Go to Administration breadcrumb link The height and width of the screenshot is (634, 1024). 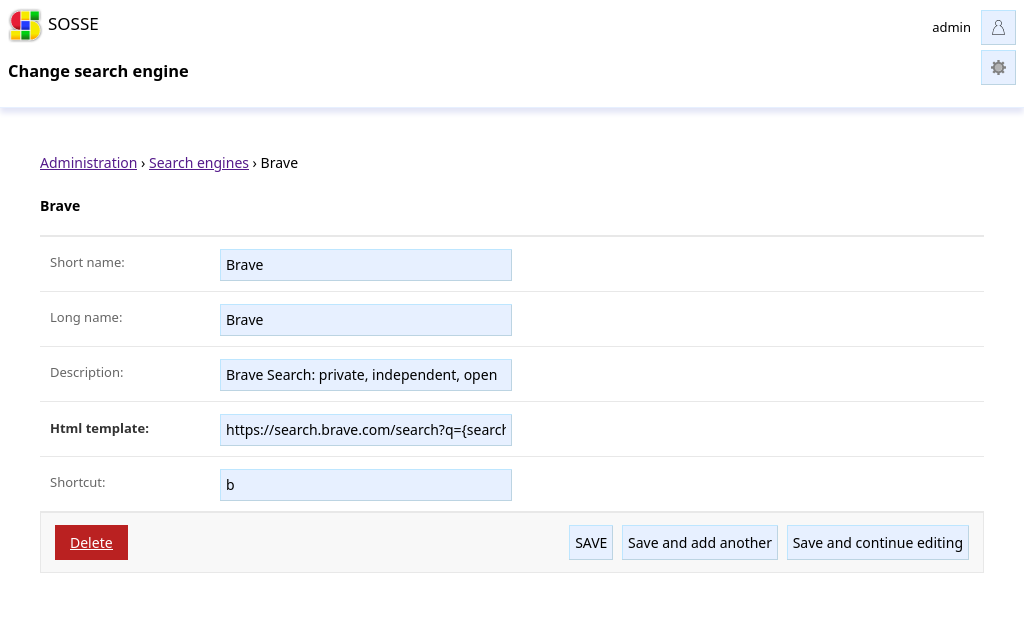88,163
